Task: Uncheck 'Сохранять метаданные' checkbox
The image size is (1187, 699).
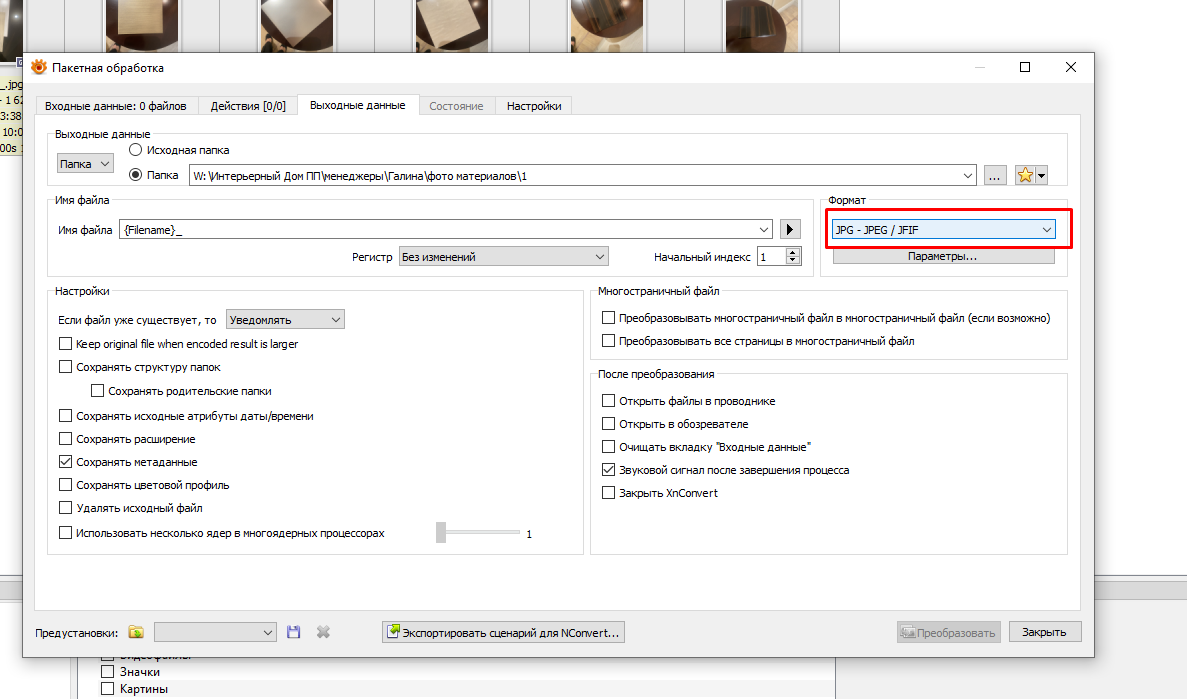Action: point(66,462)
